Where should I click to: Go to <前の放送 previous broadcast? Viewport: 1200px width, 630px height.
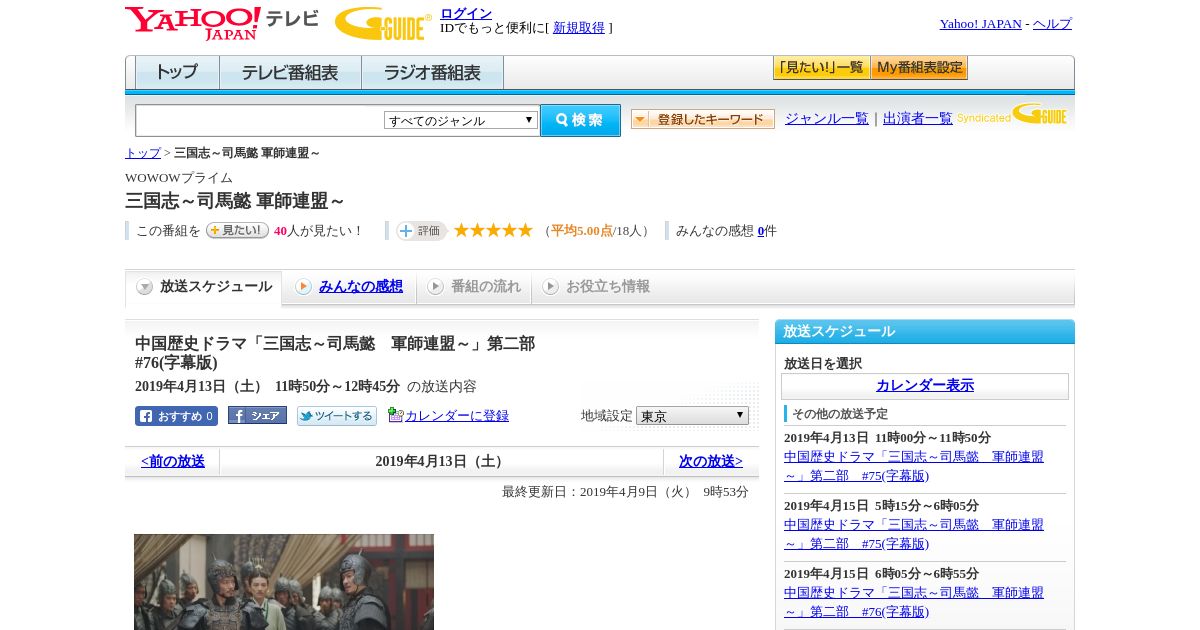coord(173,461)
